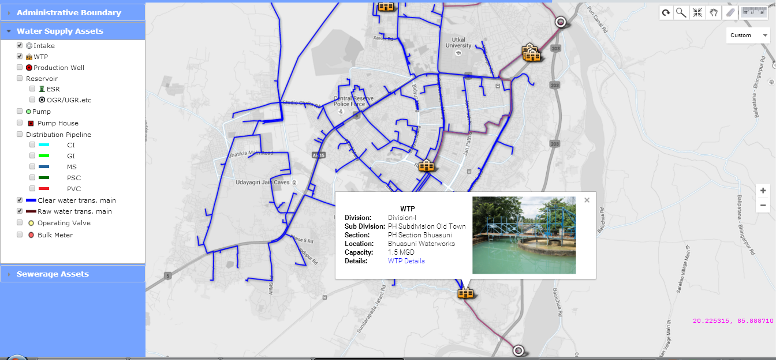Open the WTP Details link

[x=406, y=261]
